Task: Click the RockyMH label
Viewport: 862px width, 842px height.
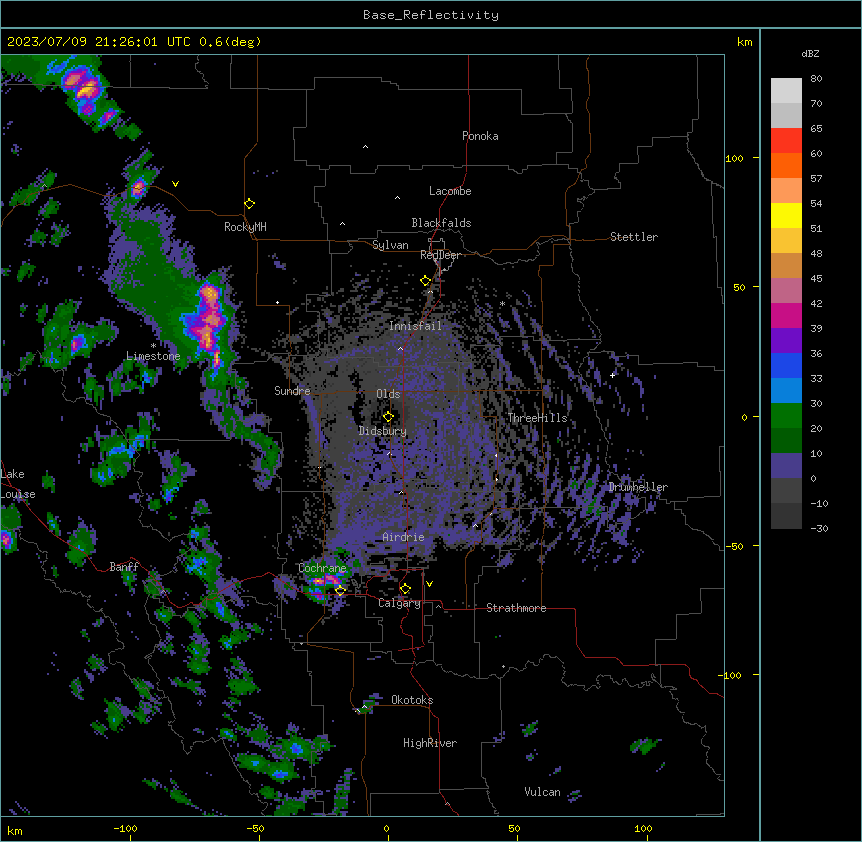Action: point(245,227)
